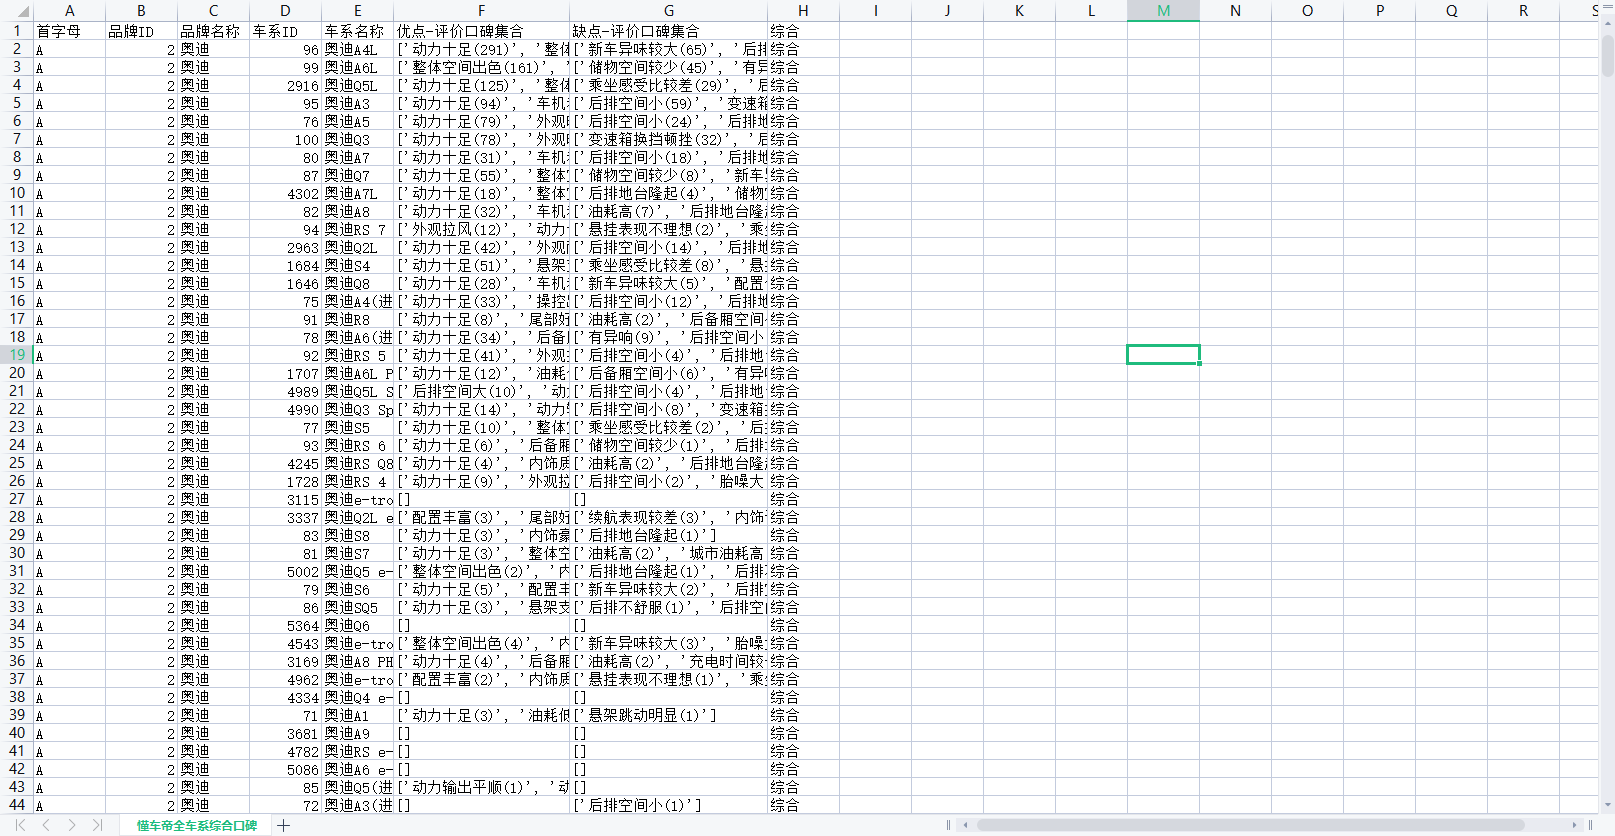
Task: Select the 车系ID cell 4245
Action: click(x=285, y=463)
